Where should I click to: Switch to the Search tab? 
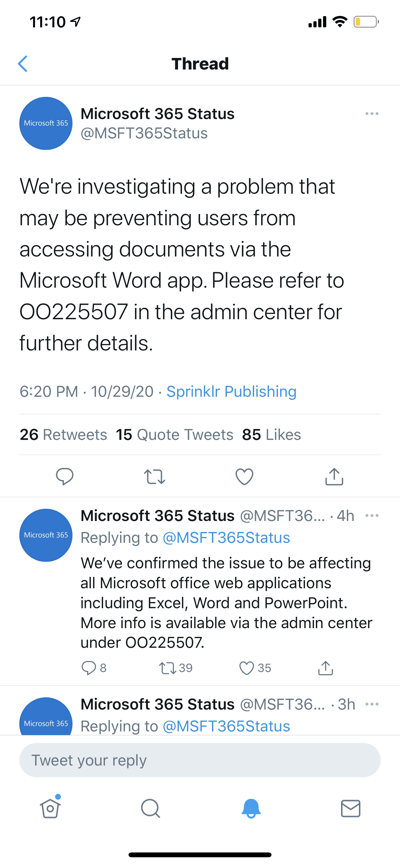coord(150,809)
